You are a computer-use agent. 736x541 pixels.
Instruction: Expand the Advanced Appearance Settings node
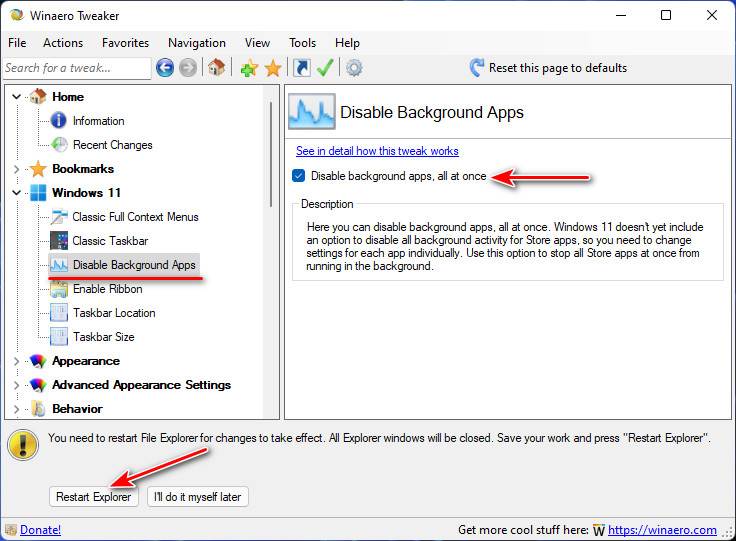click(x=16, y=385)
